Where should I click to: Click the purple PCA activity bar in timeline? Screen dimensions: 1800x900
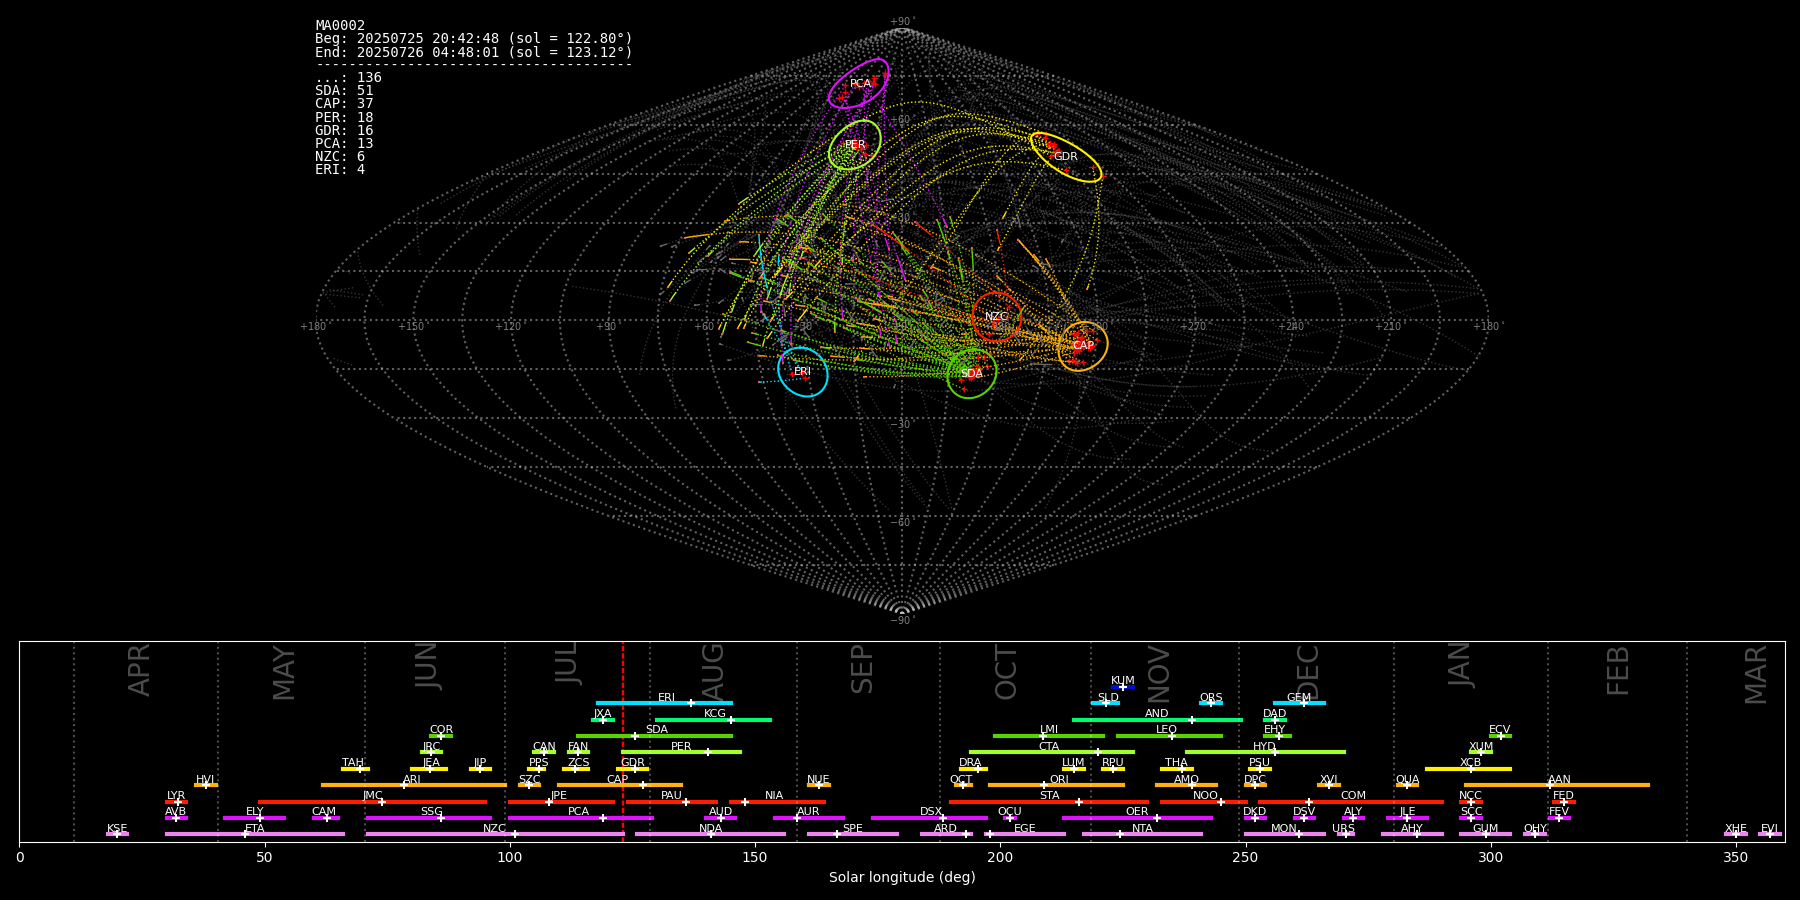pos(580,818)
